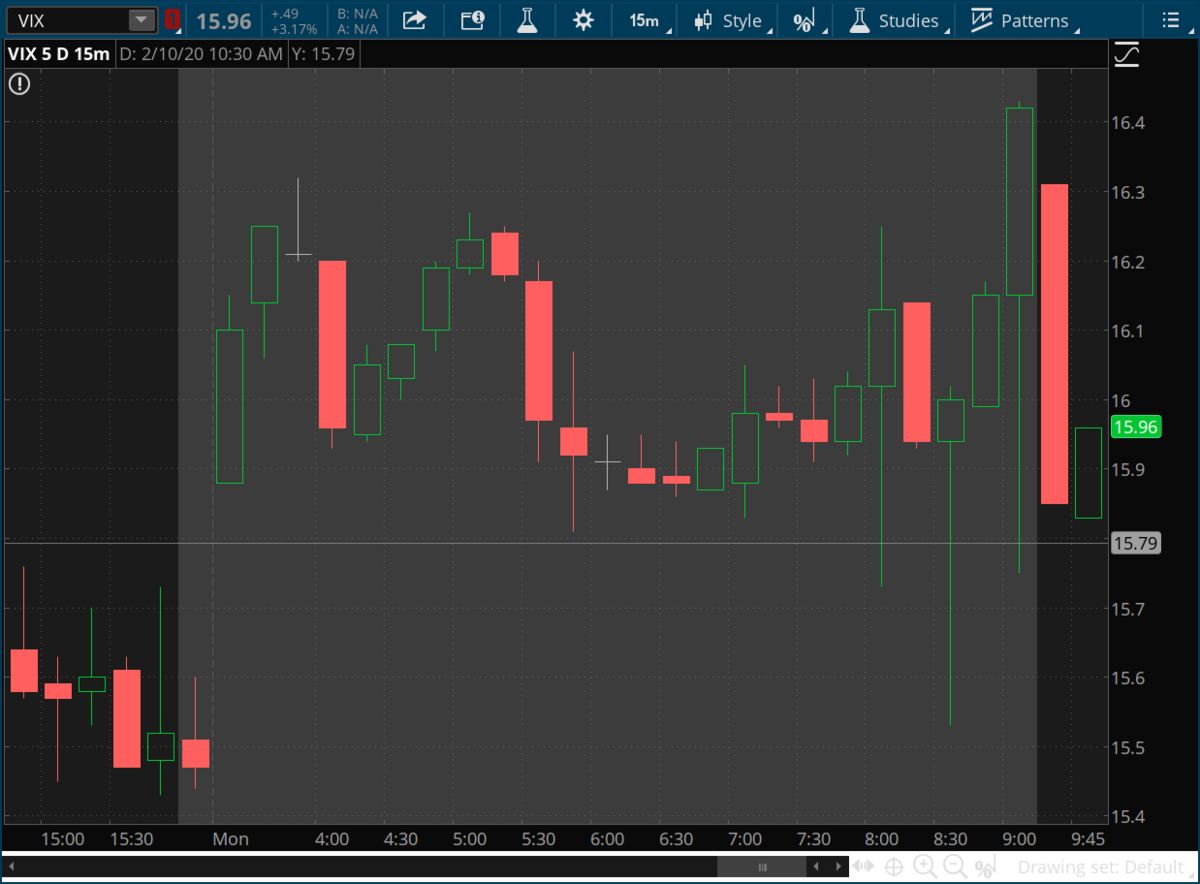Click the Mon label on time axis
The height and width of the screenshot is (884, 1200).
230,838
